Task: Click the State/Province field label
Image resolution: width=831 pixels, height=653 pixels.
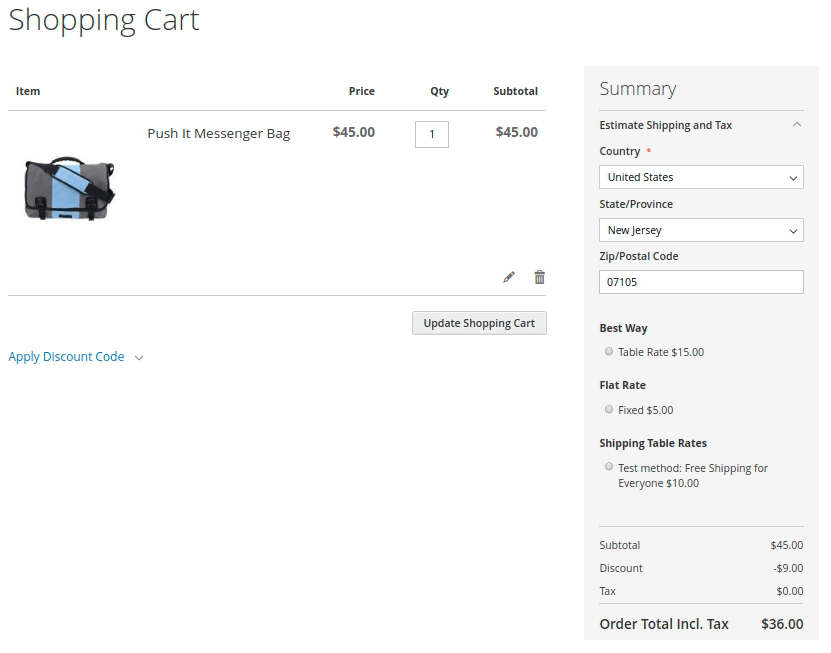Action: pyautogui.click(x=636, y=204)
